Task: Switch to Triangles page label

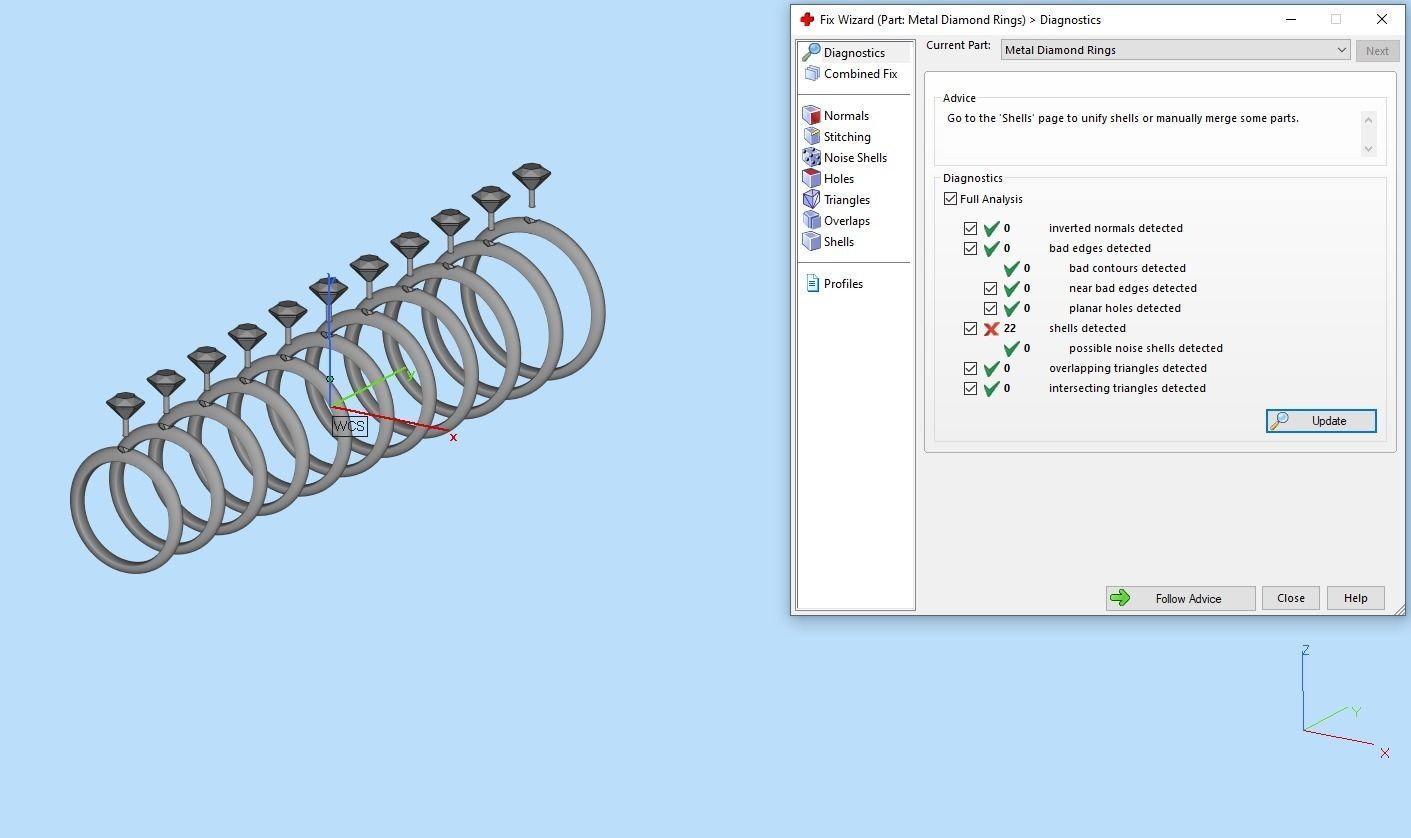Action: click(847, 200)
